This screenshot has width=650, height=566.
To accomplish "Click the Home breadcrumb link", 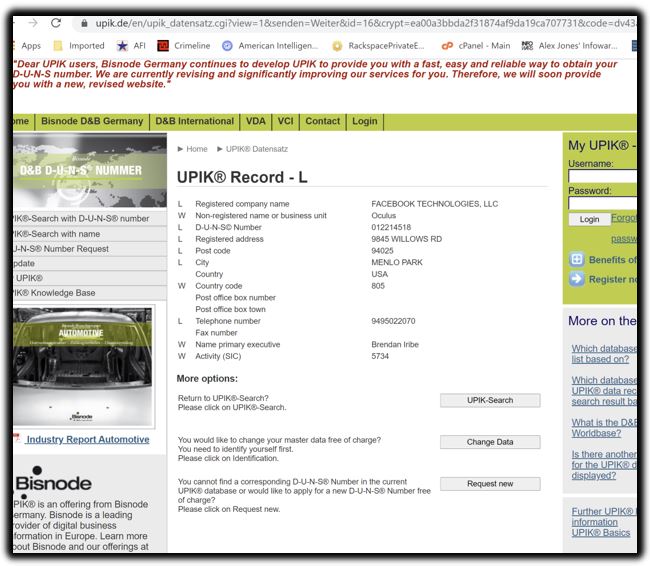I will pyautogui.click(x=197, y=149).
